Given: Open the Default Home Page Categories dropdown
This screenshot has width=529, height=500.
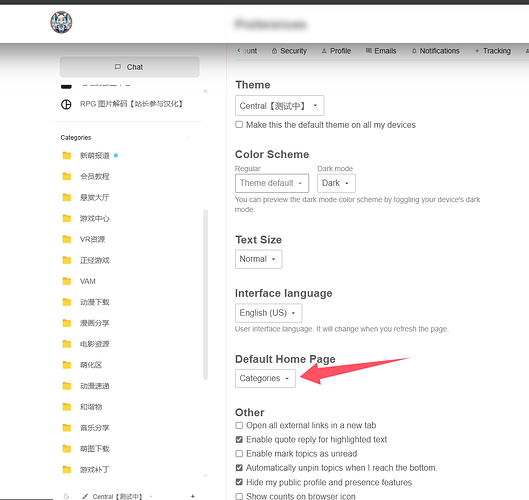Looking at the screenshot, I should [265, 378].
